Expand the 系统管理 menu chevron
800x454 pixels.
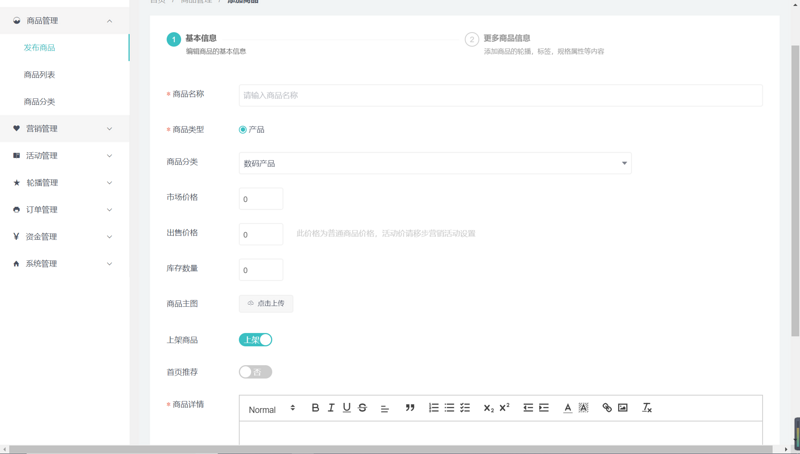pyautogui.click(x=109, y=264)
